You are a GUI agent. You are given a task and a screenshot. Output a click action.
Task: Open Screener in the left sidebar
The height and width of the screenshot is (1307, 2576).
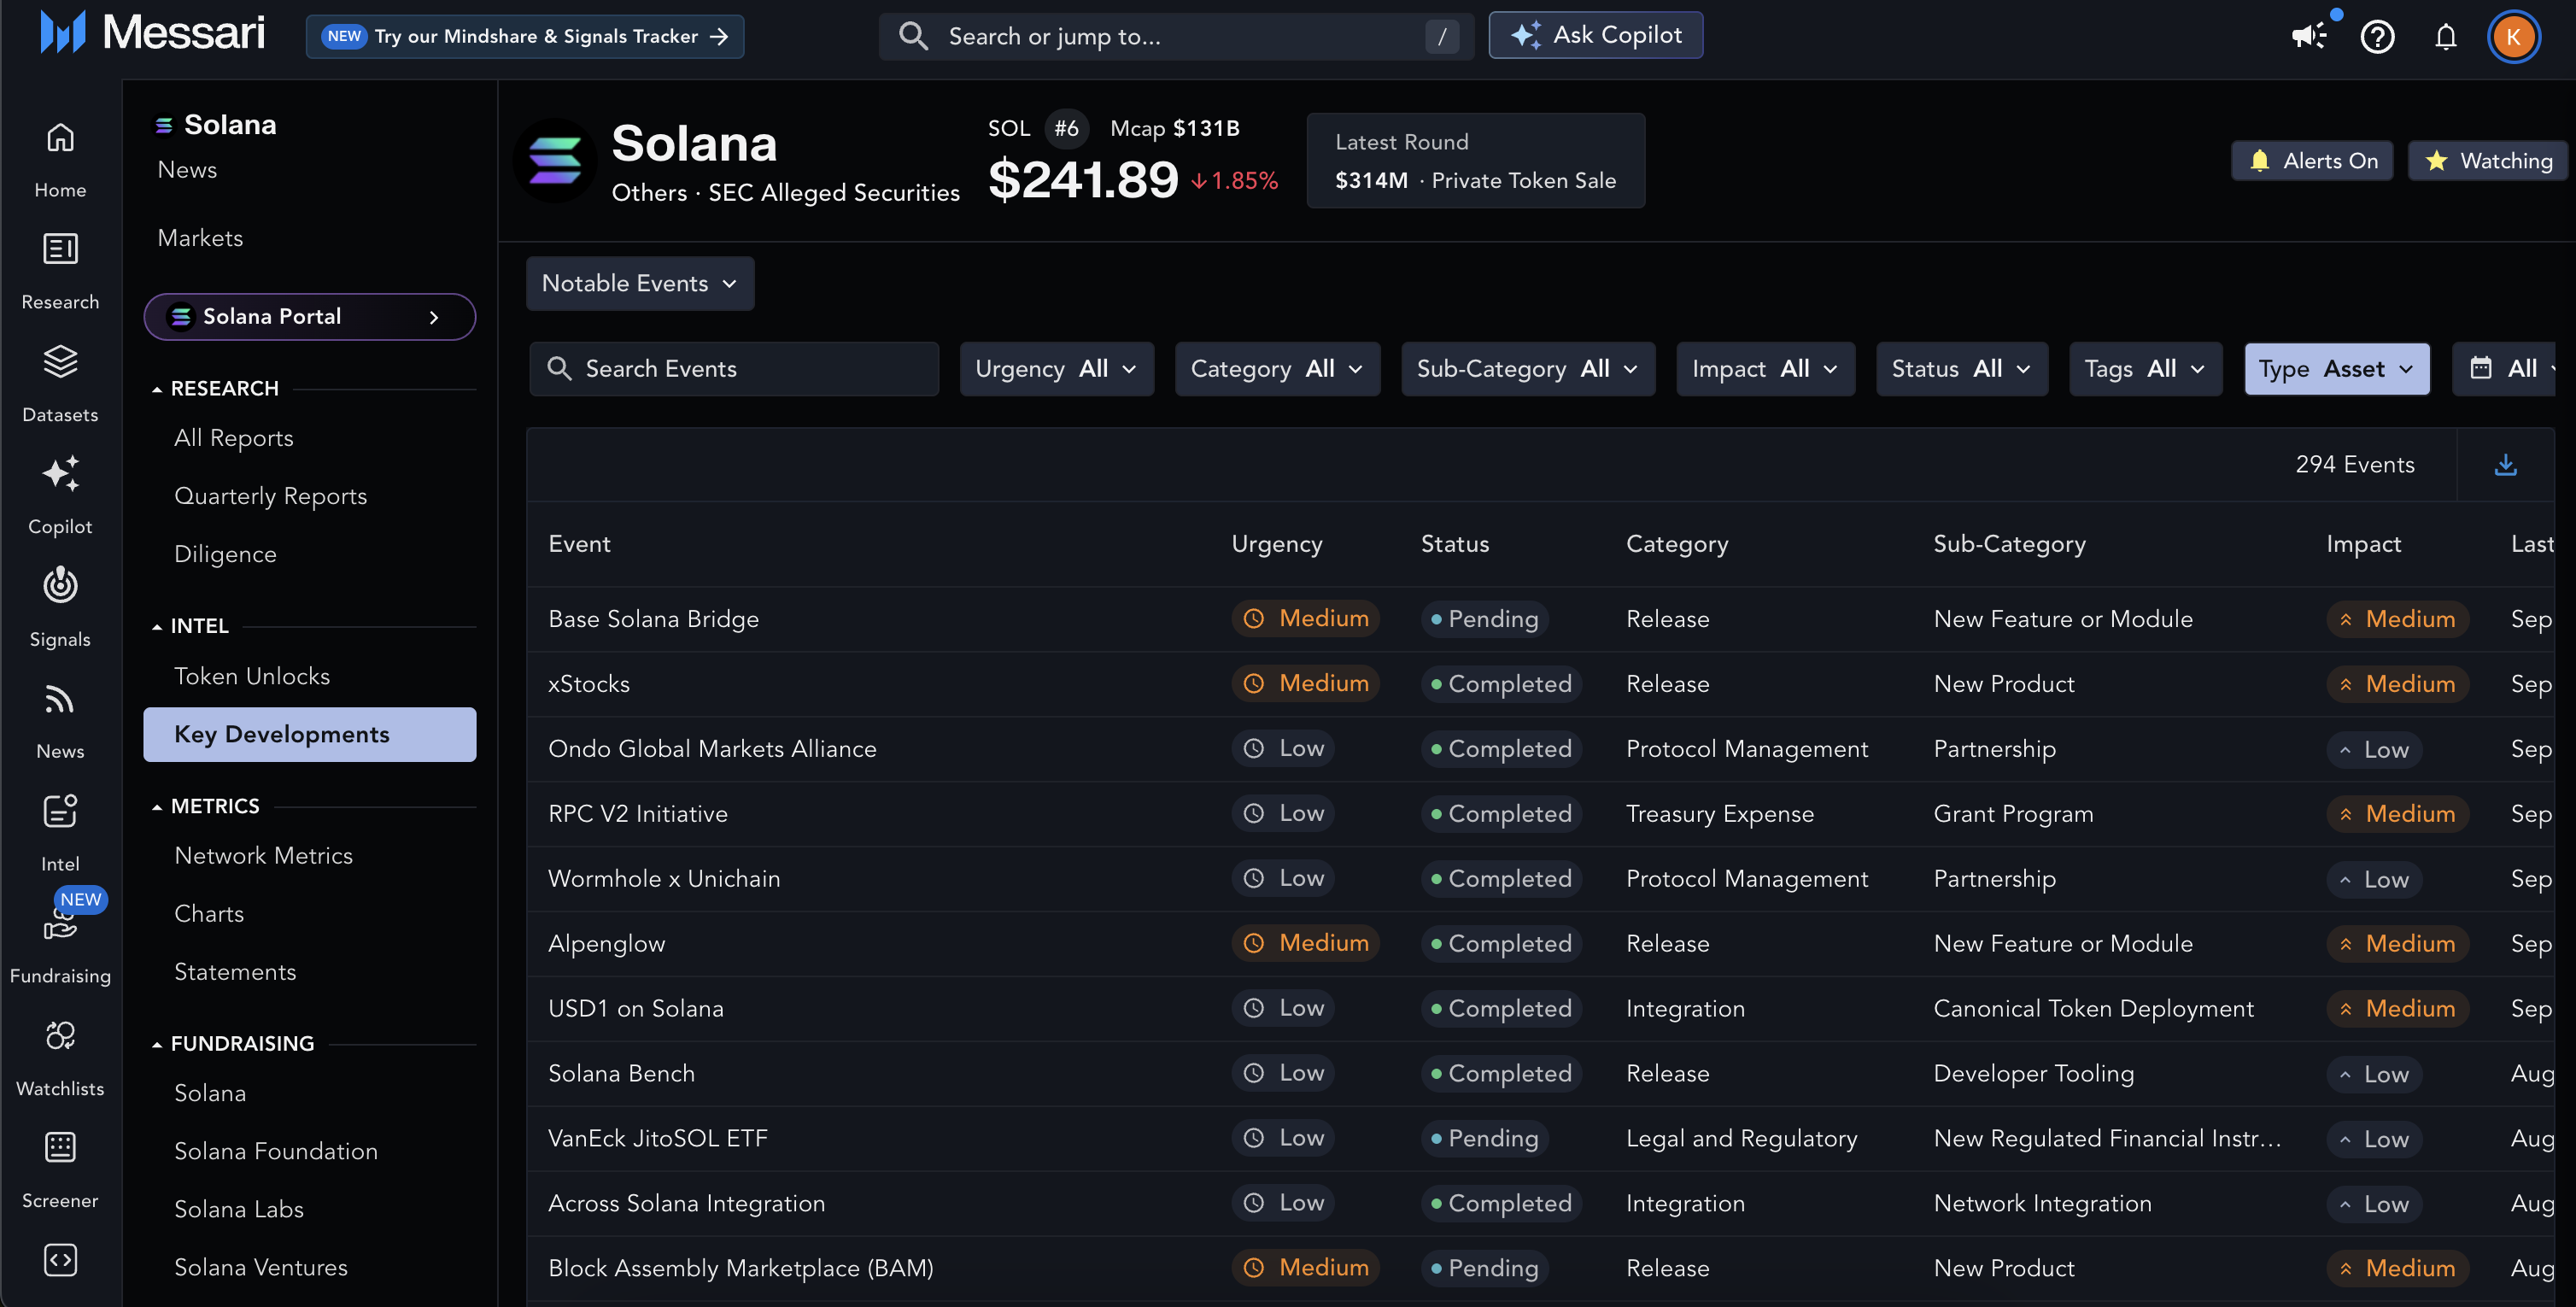point(60,1169)
